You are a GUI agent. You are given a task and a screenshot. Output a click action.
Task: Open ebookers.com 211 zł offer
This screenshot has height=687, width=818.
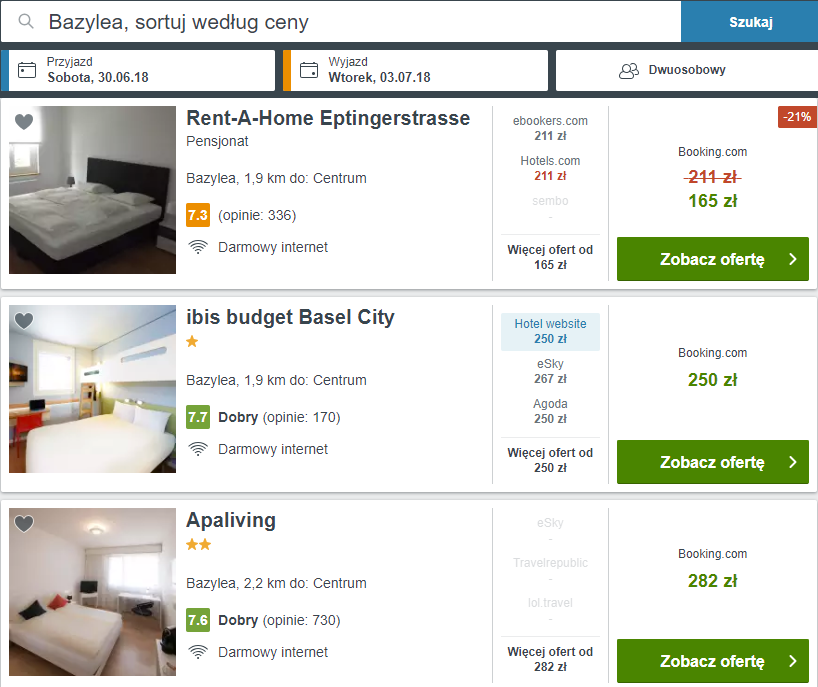tap(550, 128)
